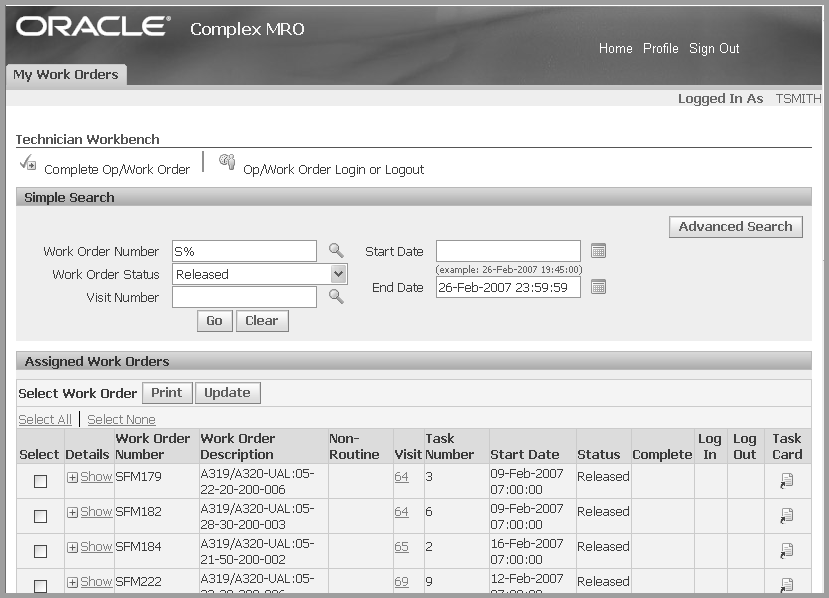Open visit 65 link
829x598 pixels.
tap(401, 546)
